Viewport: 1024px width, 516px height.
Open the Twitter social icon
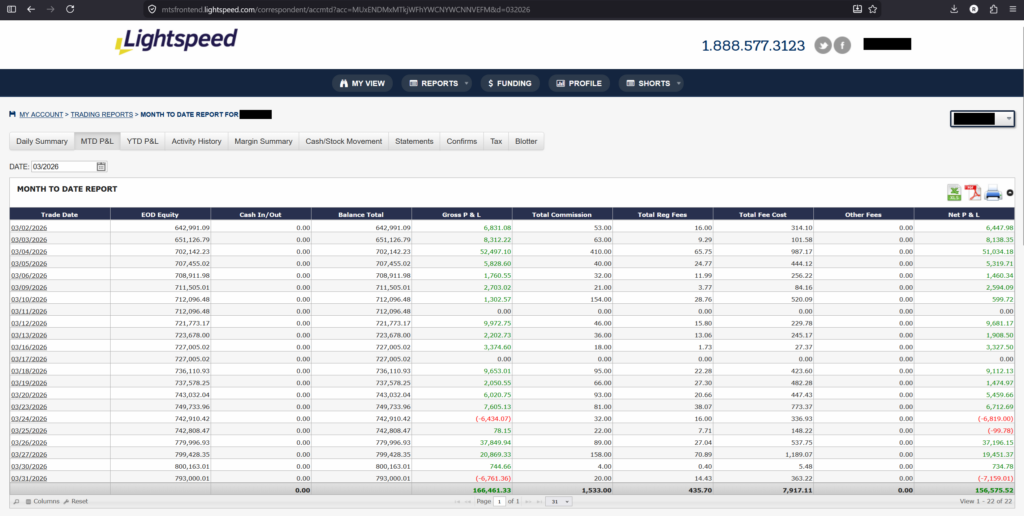click(823, 45)
